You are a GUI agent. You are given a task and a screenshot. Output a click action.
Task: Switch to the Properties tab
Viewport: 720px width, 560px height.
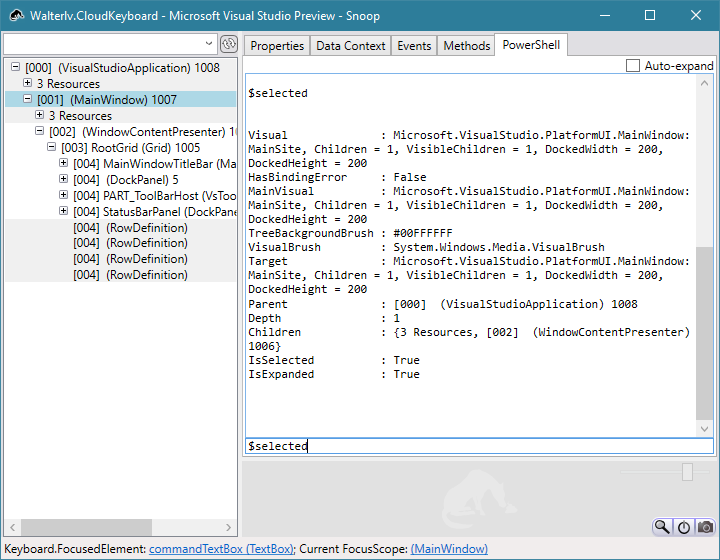(277, 46)
